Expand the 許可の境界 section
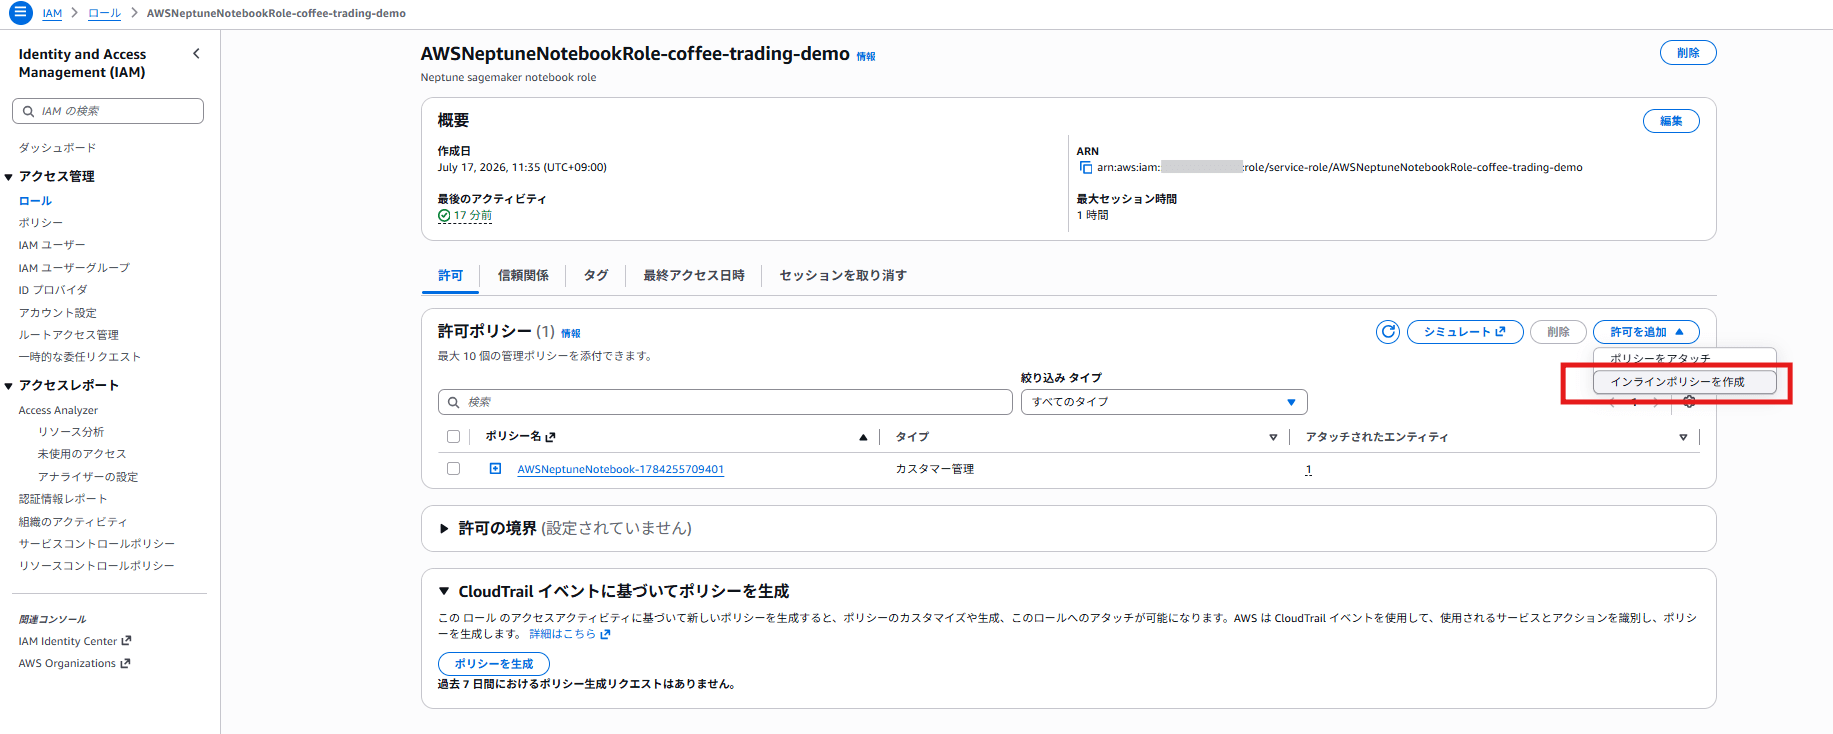The image size is (1833, 734). pos(444,528)
